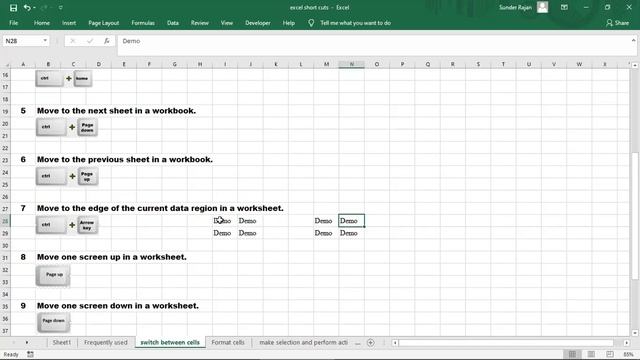
Task: Click the Sunder Rajan account picture
Action: pyautogui.click(x=542, y=7)
